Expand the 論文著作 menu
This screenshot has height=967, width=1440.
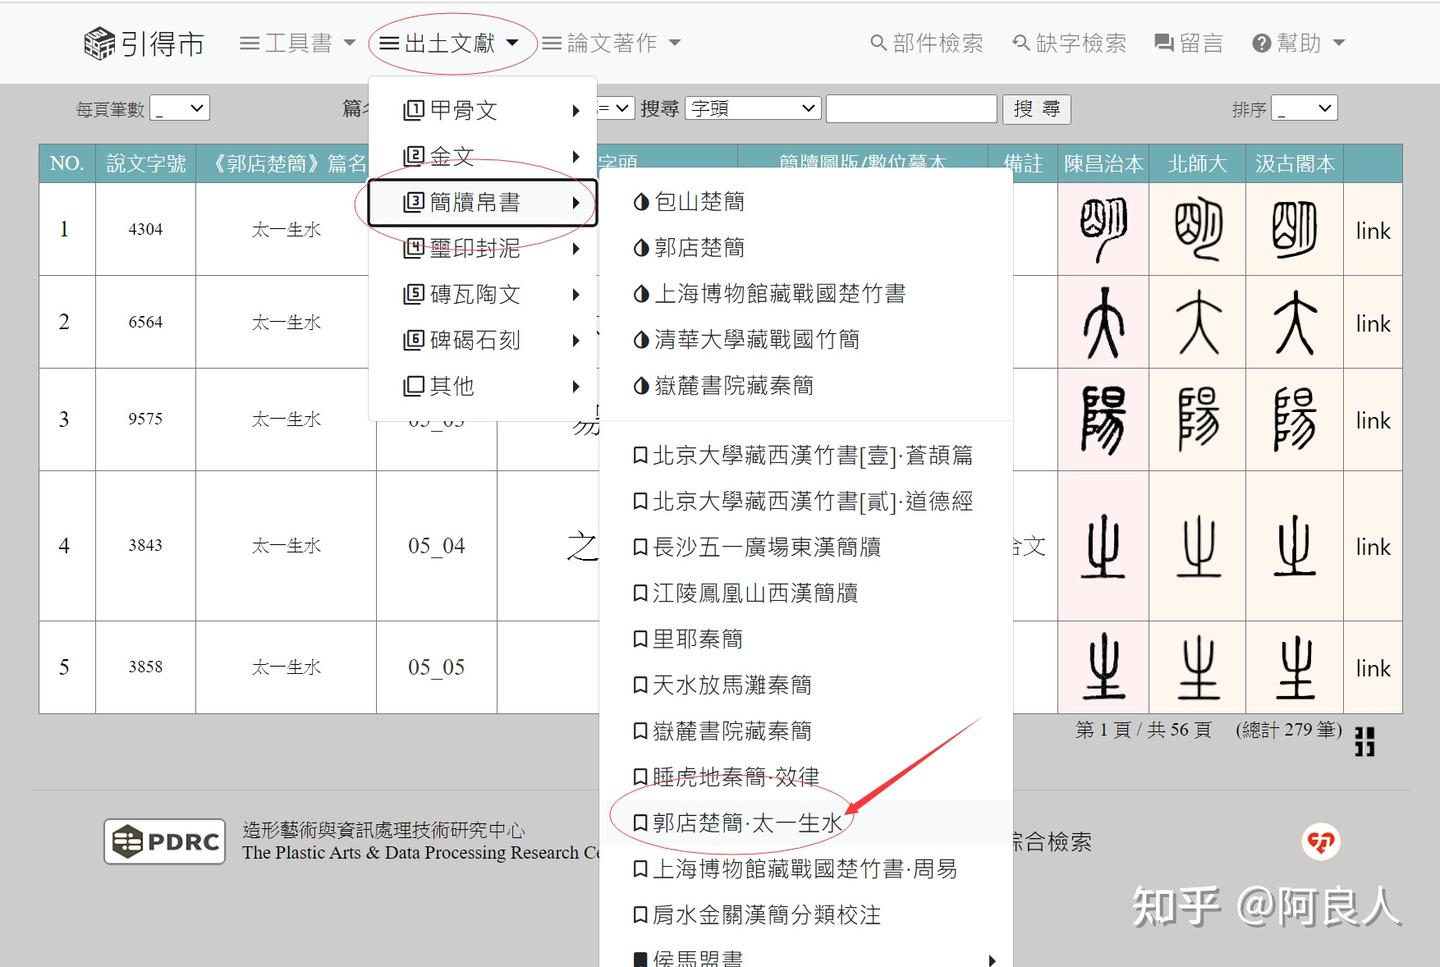(611, 43)
